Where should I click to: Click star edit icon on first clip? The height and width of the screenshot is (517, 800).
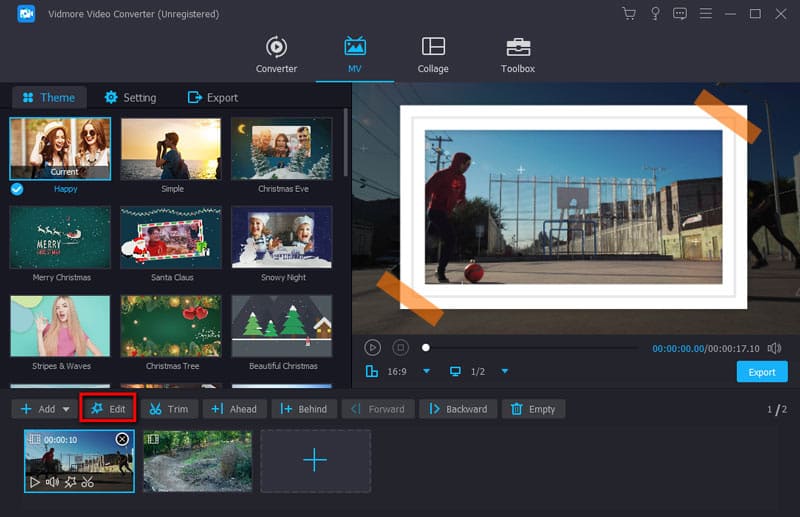[x=70, y=482]
